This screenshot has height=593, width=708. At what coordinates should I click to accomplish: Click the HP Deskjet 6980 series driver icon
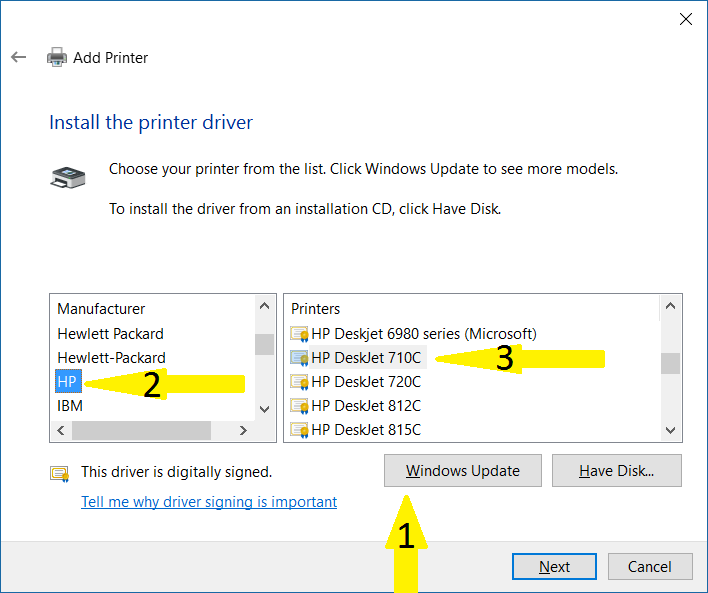[x=299, y=333]
